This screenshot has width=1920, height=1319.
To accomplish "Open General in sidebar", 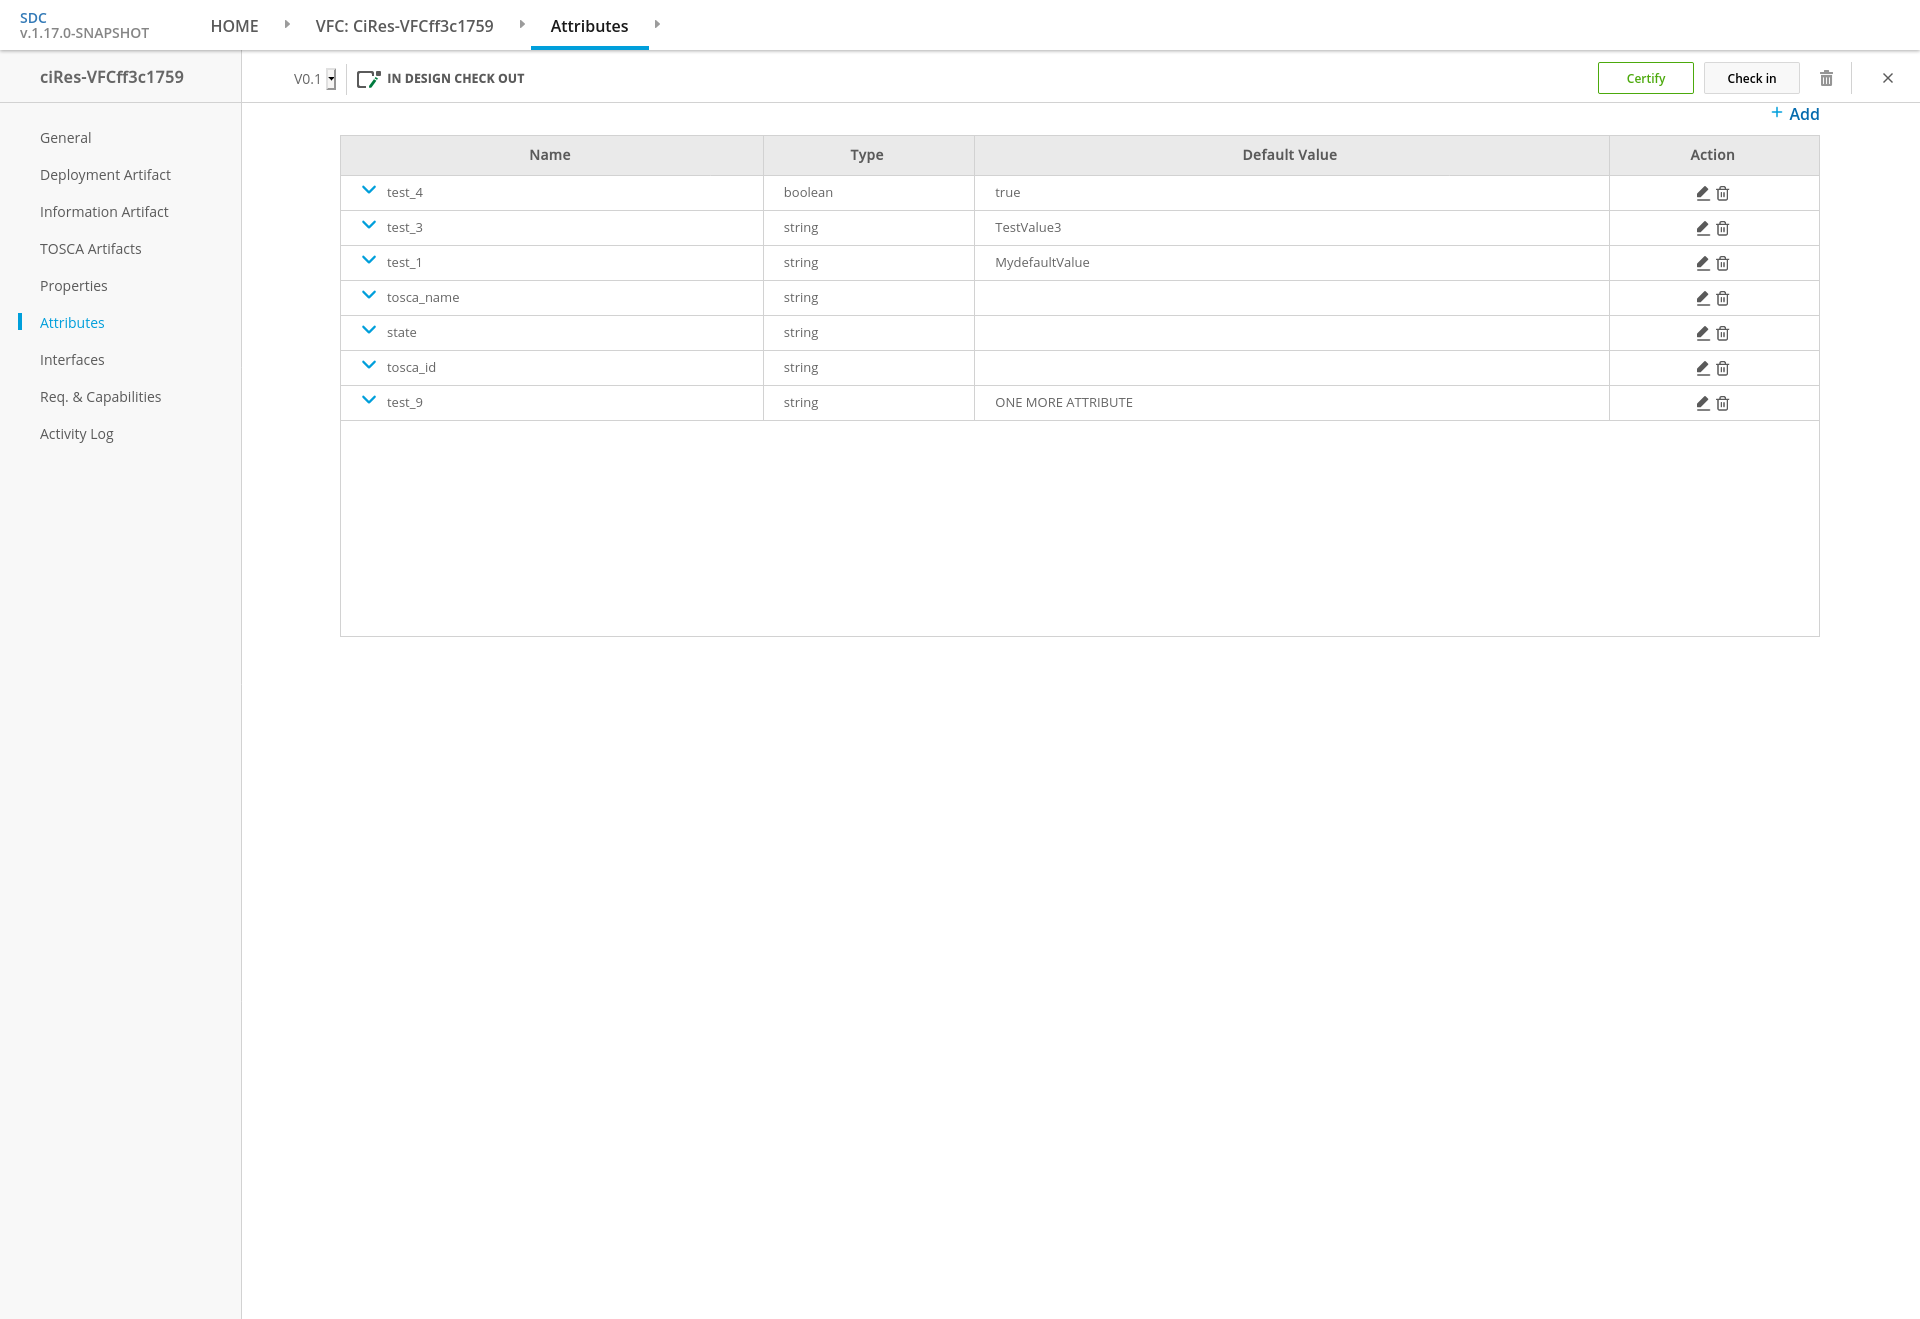I will (x=65, y=138).
